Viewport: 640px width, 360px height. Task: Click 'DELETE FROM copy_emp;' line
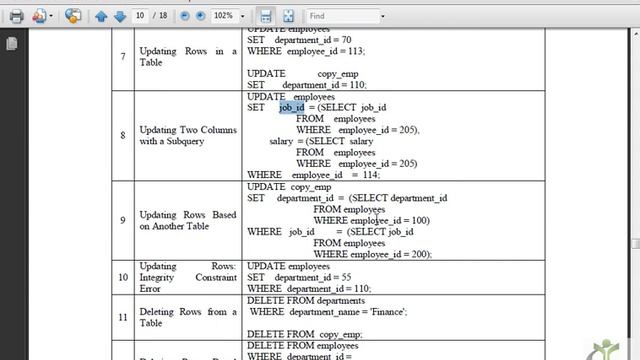pyautogui.click(x=304, y=334)
